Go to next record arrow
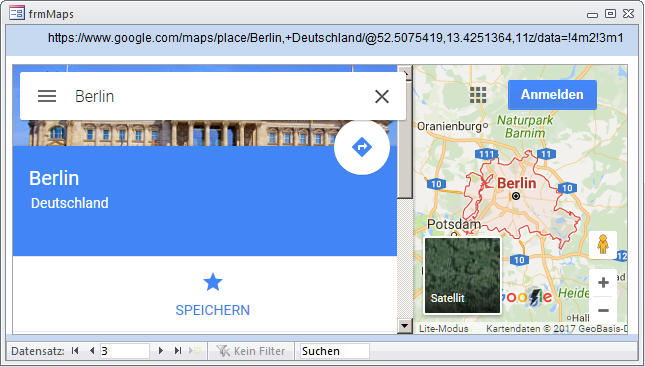645x367 pixels. [x=161, y=351]
